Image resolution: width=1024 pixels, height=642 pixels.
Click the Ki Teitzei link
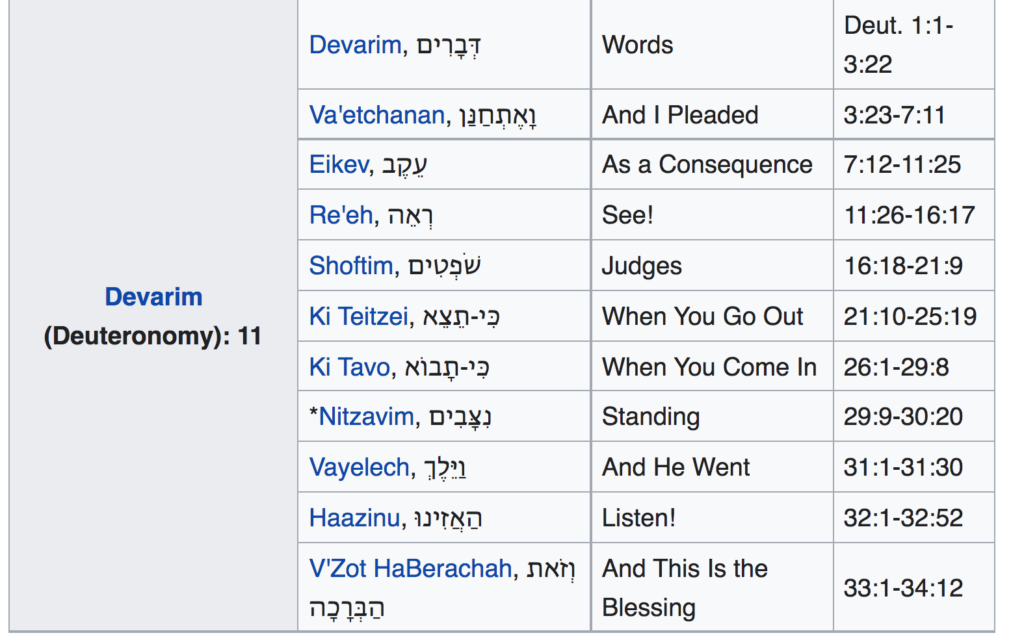pos(359,317)
